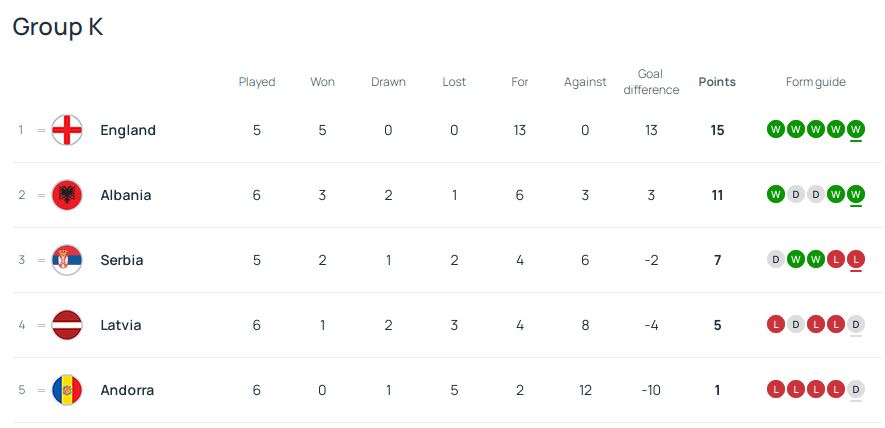This screenshot has width=885, height=428.
Task: Click the Andorra flag icon
Action: tap(67, 390)
